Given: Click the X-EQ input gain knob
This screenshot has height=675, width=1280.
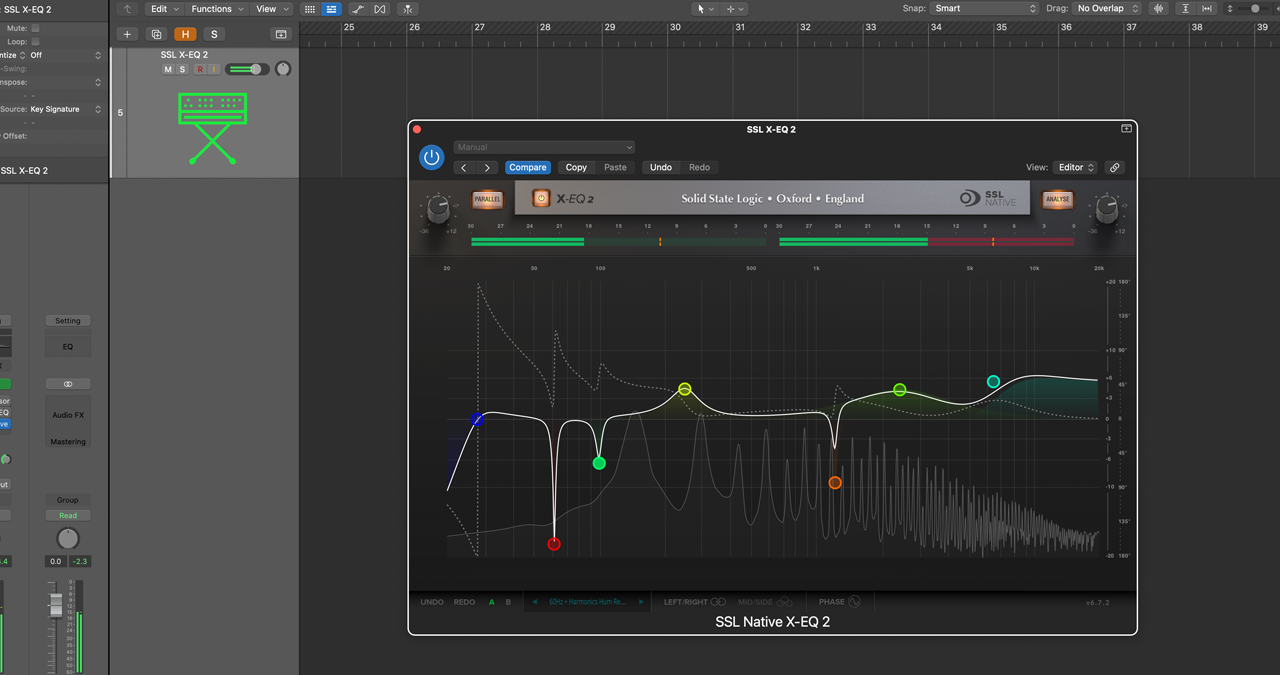Looking at the screenshot, I should coord(439,209).
